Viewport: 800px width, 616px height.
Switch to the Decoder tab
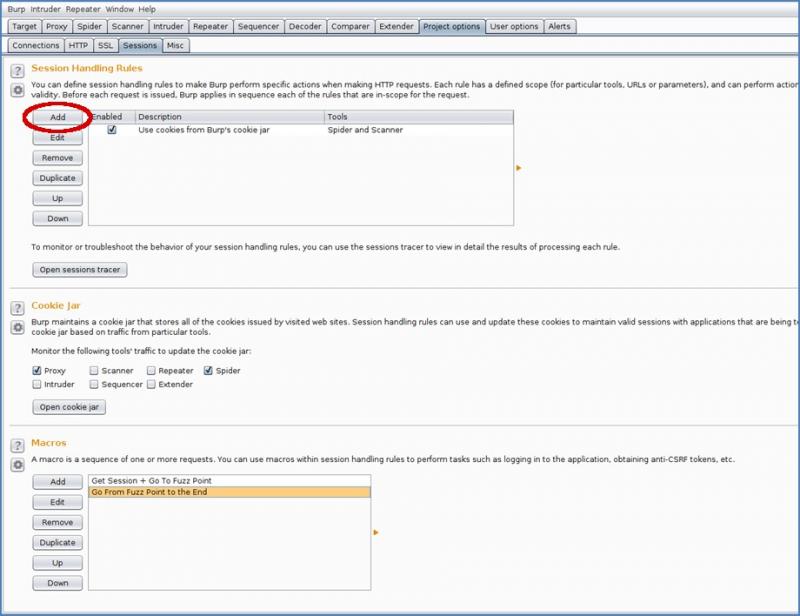tap(305, 27)
